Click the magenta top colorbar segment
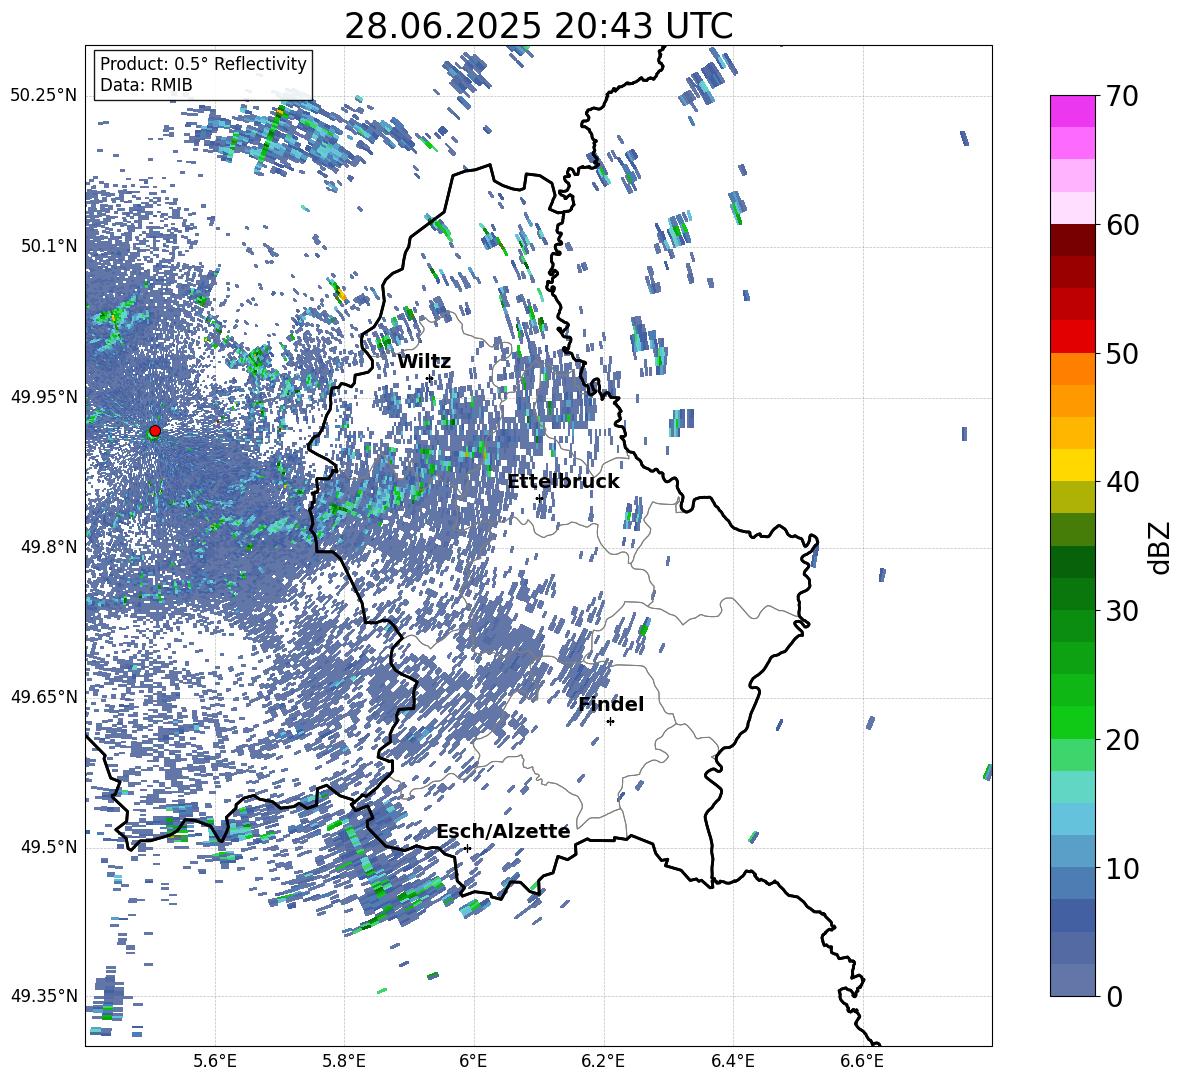This screenshot has height=1081, width=1184. [1072, 111]
